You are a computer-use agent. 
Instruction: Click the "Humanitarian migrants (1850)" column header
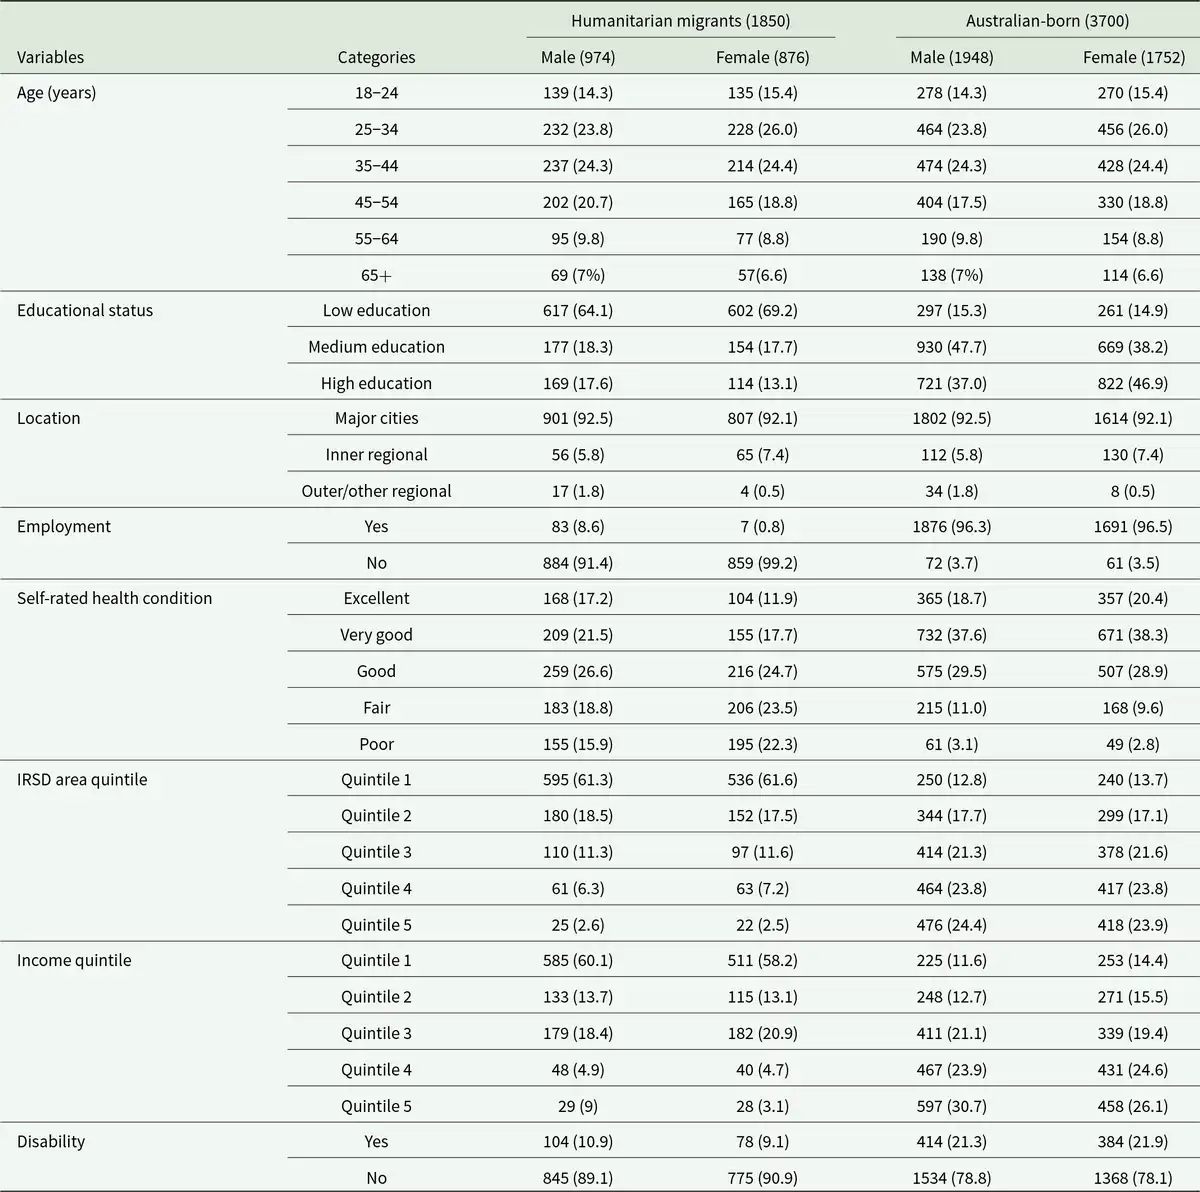point(680,21)
